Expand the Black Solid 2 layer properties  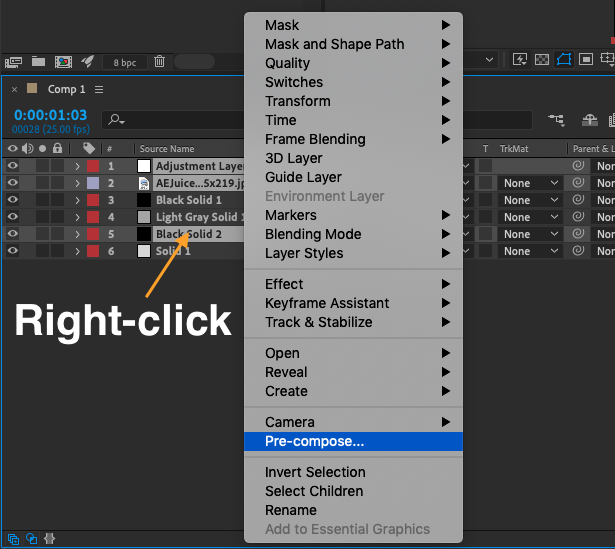point(77,234)
